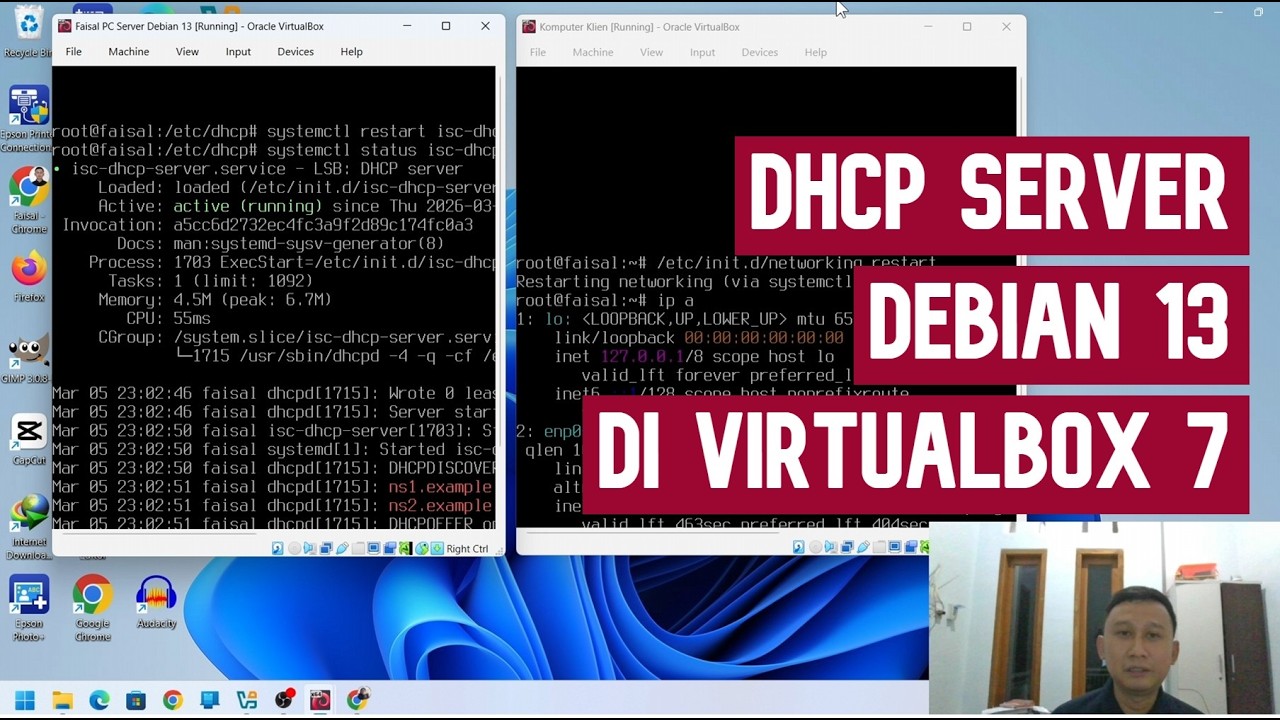
Task: Select the Google Chrome desktop icon
Action: [x=92, y=608]
